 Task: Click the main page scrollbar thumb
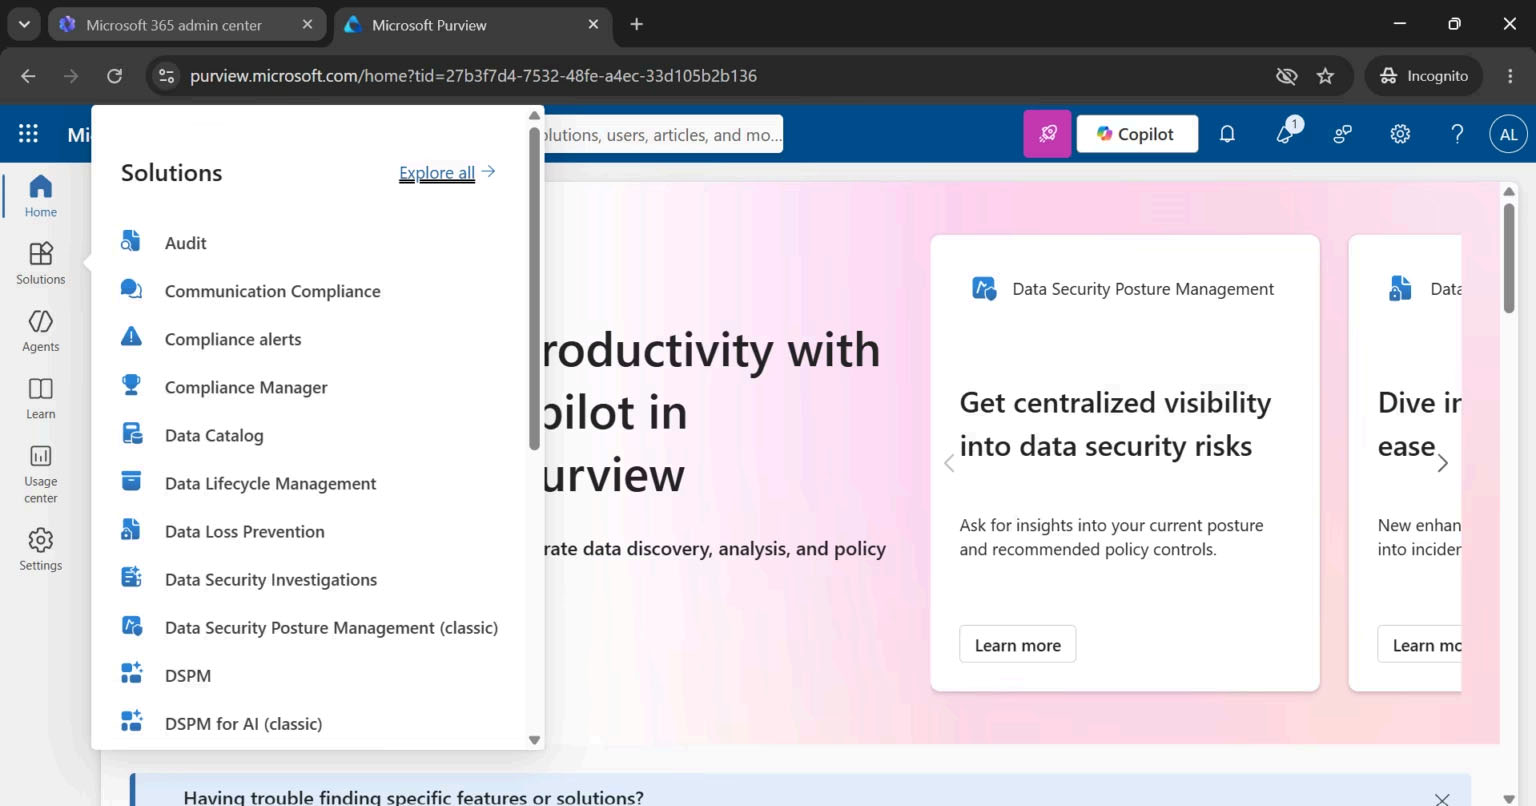tap(1509, 258)
